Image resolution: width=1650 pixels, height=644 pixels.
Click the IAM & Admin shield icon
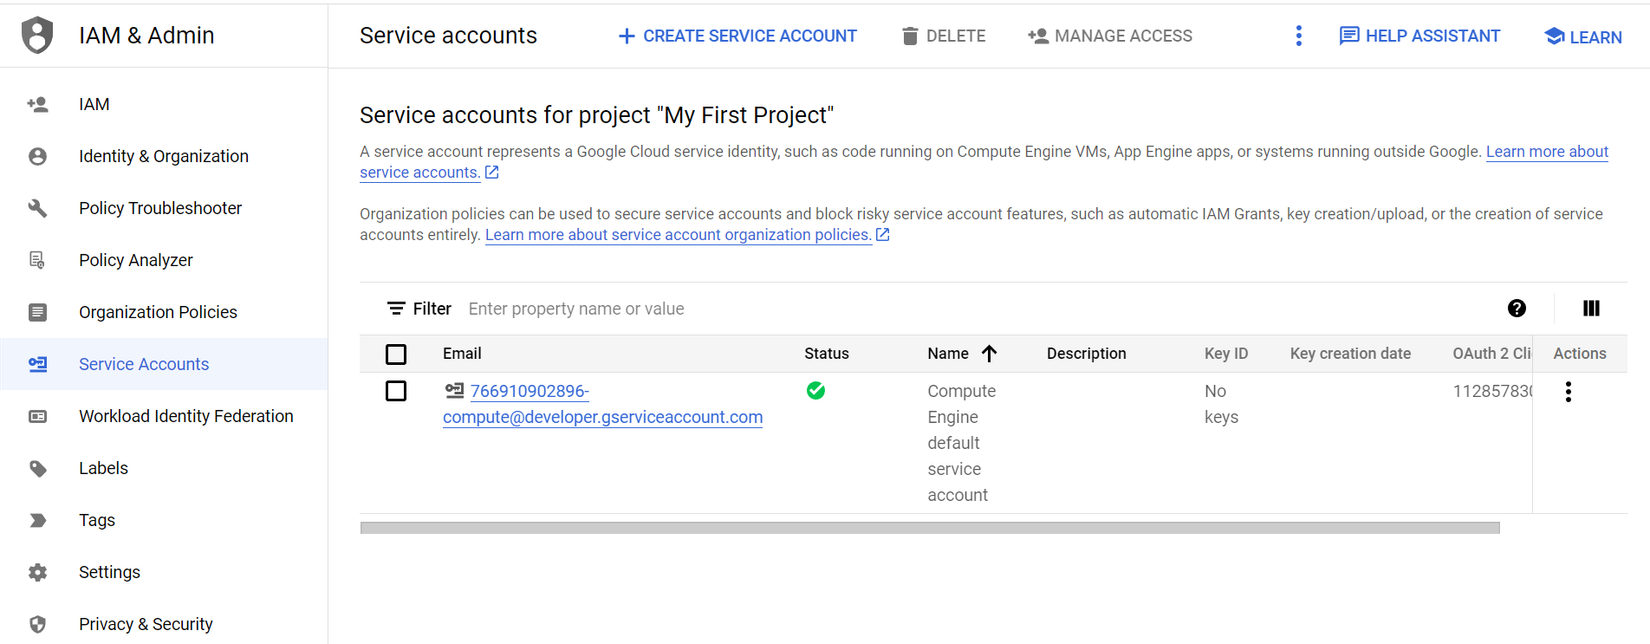pyautogui.click(x=37, y=35)
